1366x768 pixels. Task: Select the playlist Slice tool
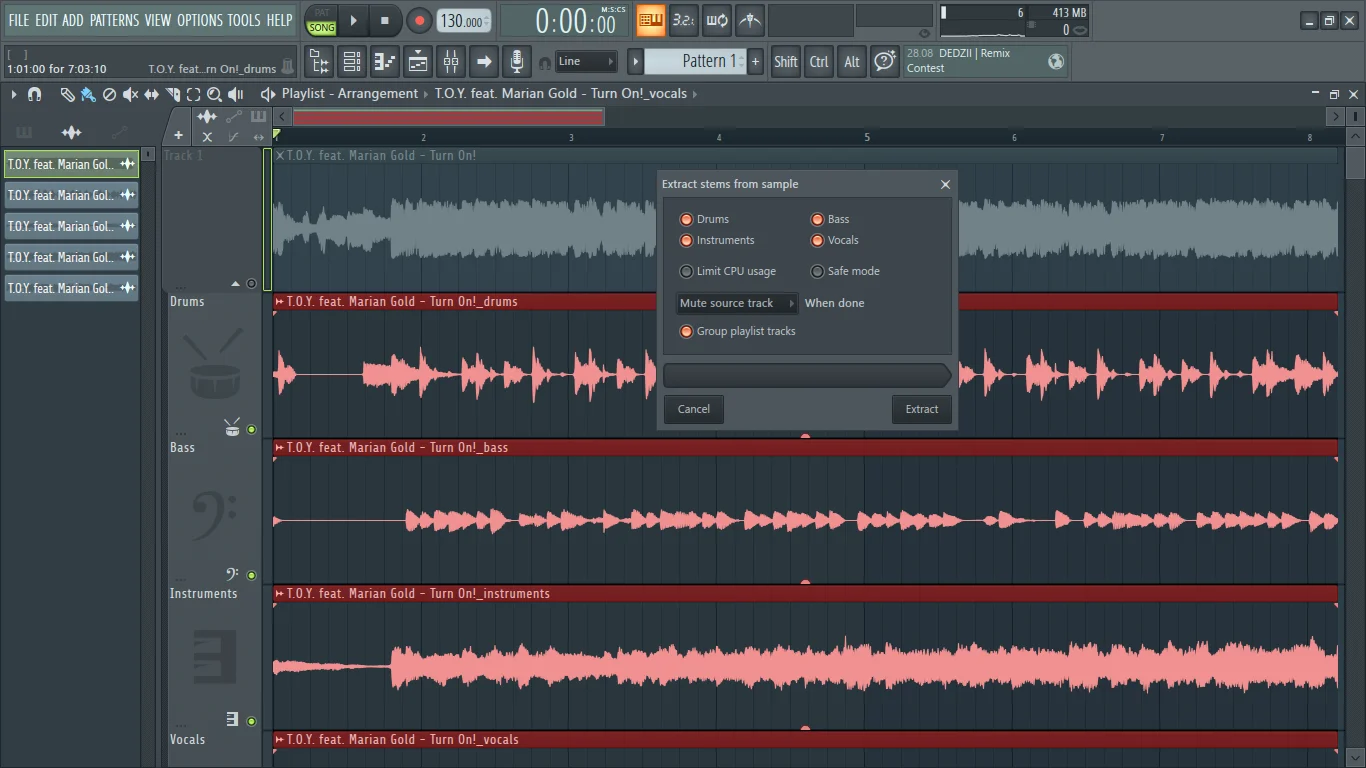coord(173,94)
